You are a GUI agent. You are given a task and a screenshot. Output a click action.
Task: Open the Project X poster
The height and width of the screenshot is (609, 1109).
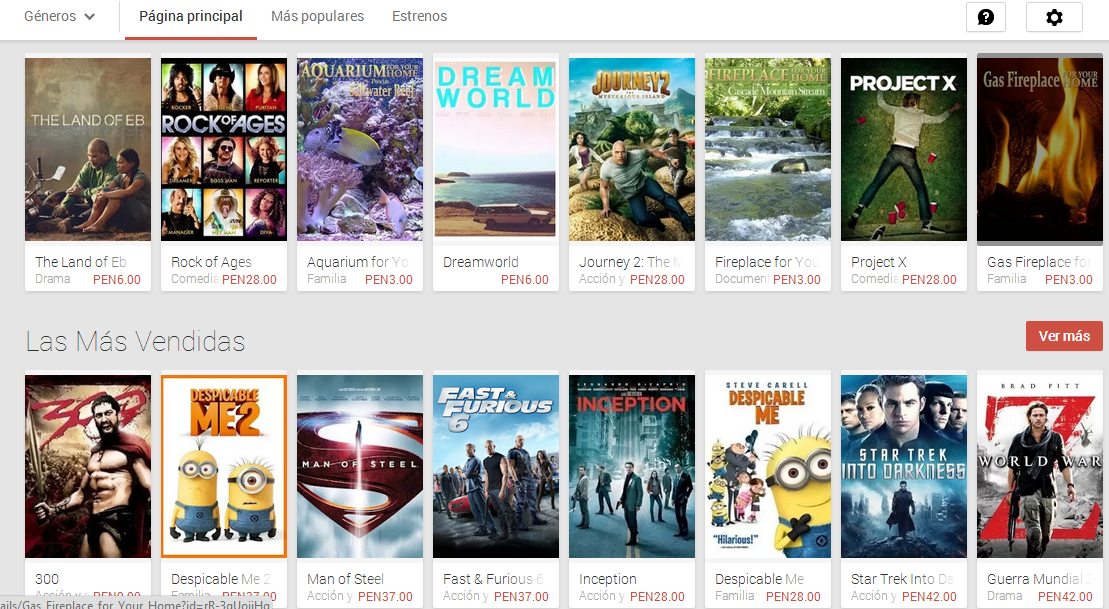(x=903, y=149)
